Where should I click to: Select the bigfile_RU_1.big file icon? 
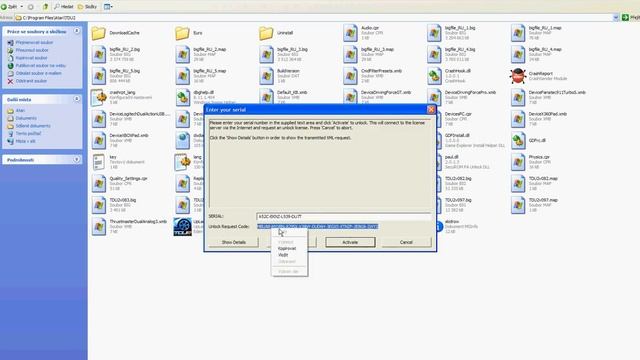click(434, 33)
